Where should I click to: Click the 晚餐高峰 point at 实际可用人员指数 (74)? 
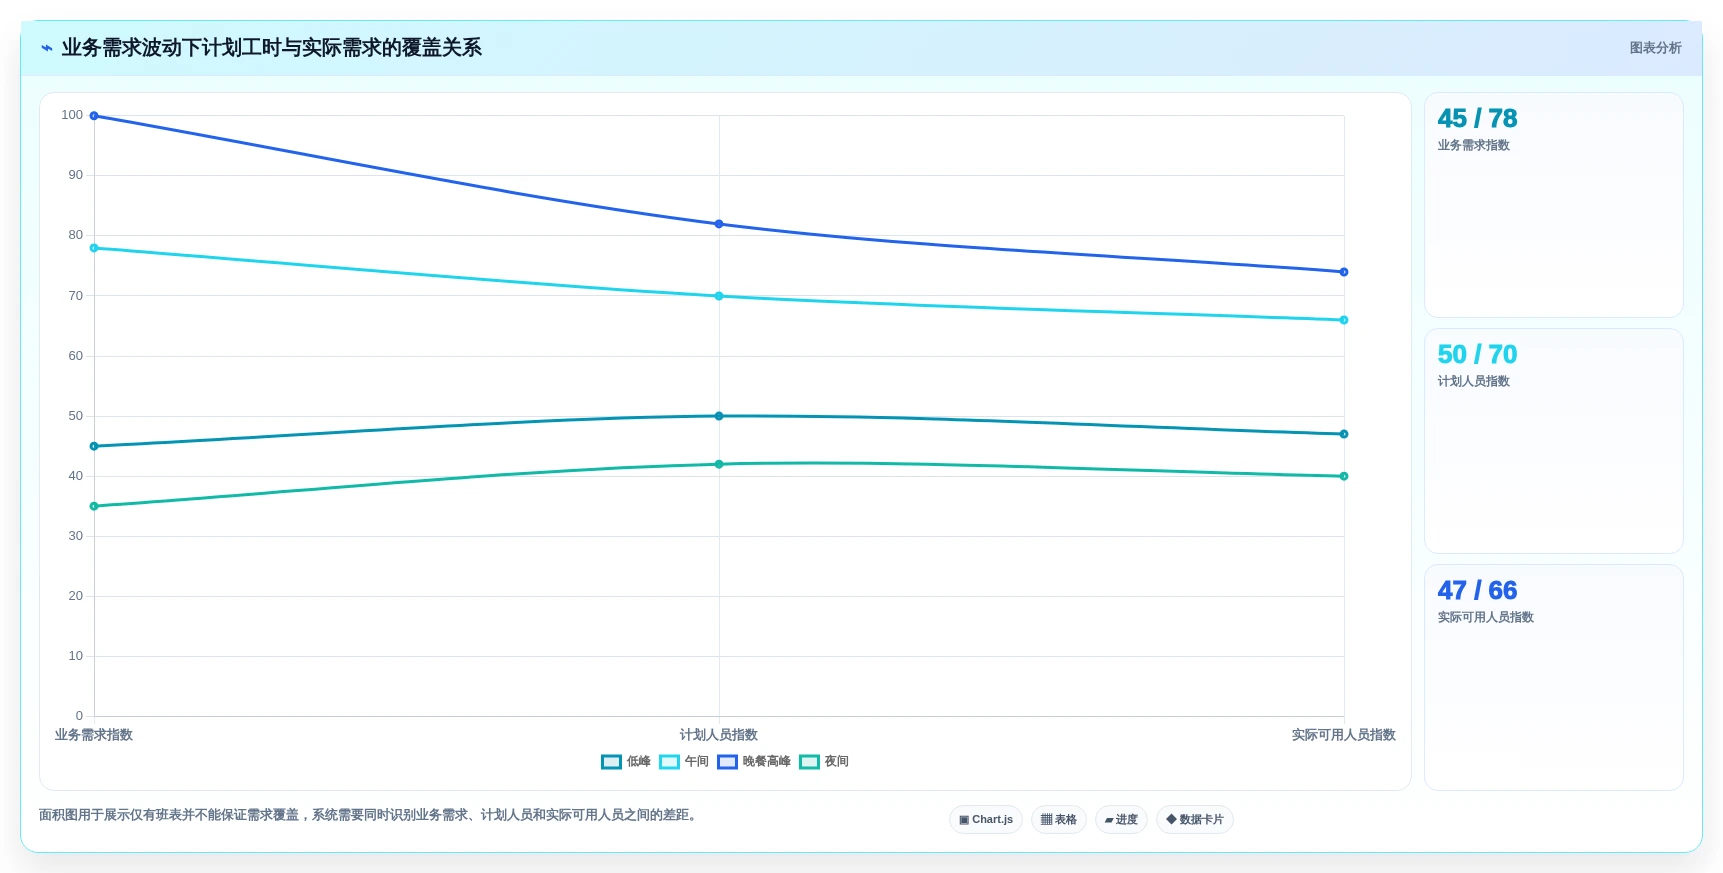pyautogui.click(x=1344, y=272)
